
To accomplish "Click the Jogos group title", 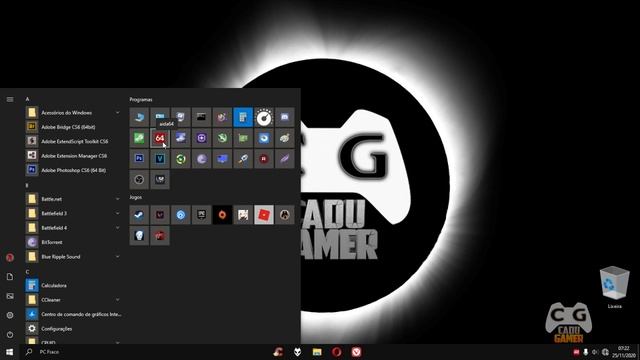I will point(136,197).
